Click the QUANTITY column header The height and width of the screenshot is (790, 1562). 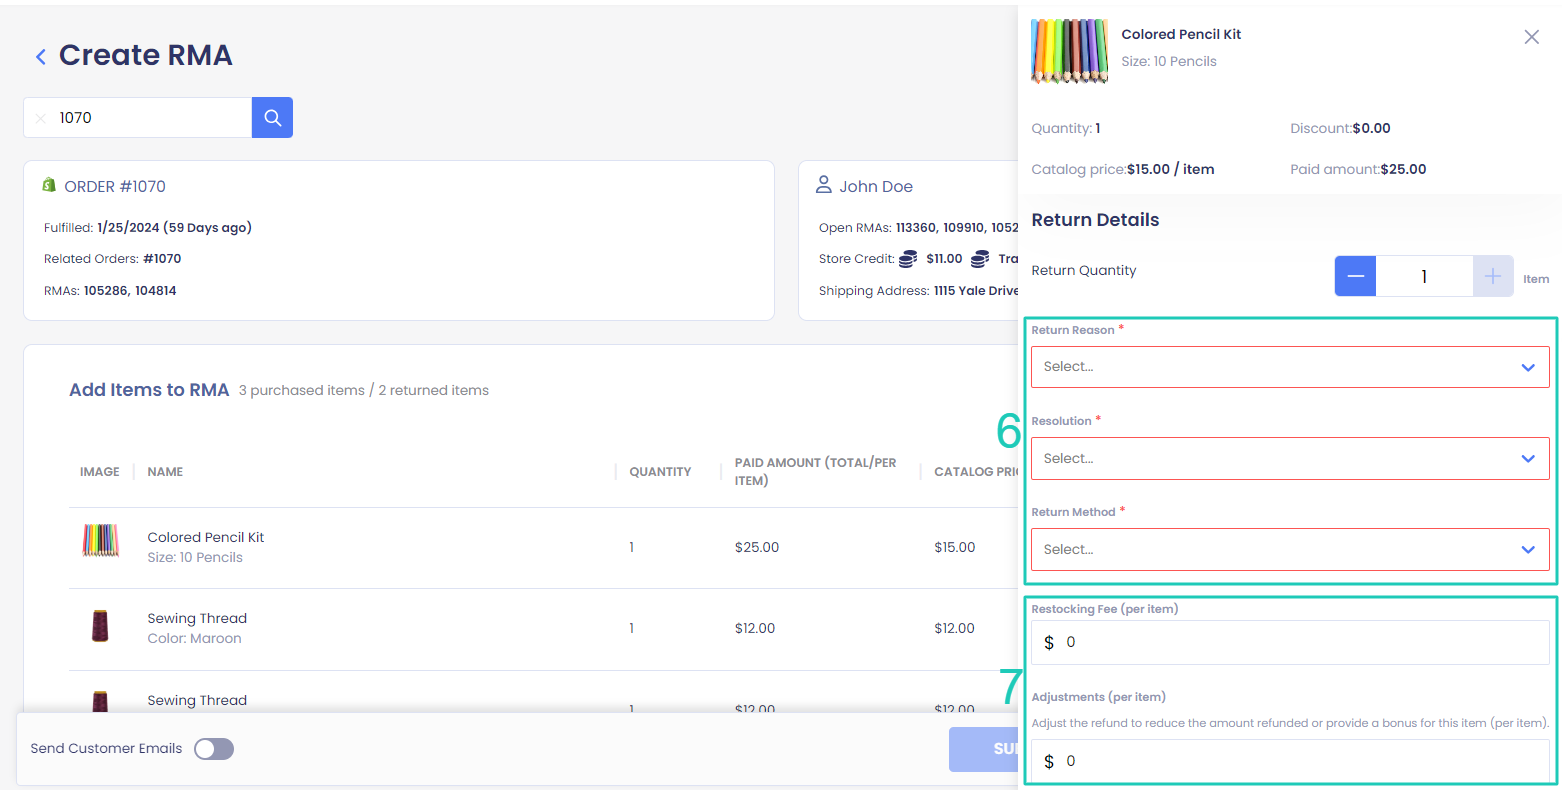[660, 472]
